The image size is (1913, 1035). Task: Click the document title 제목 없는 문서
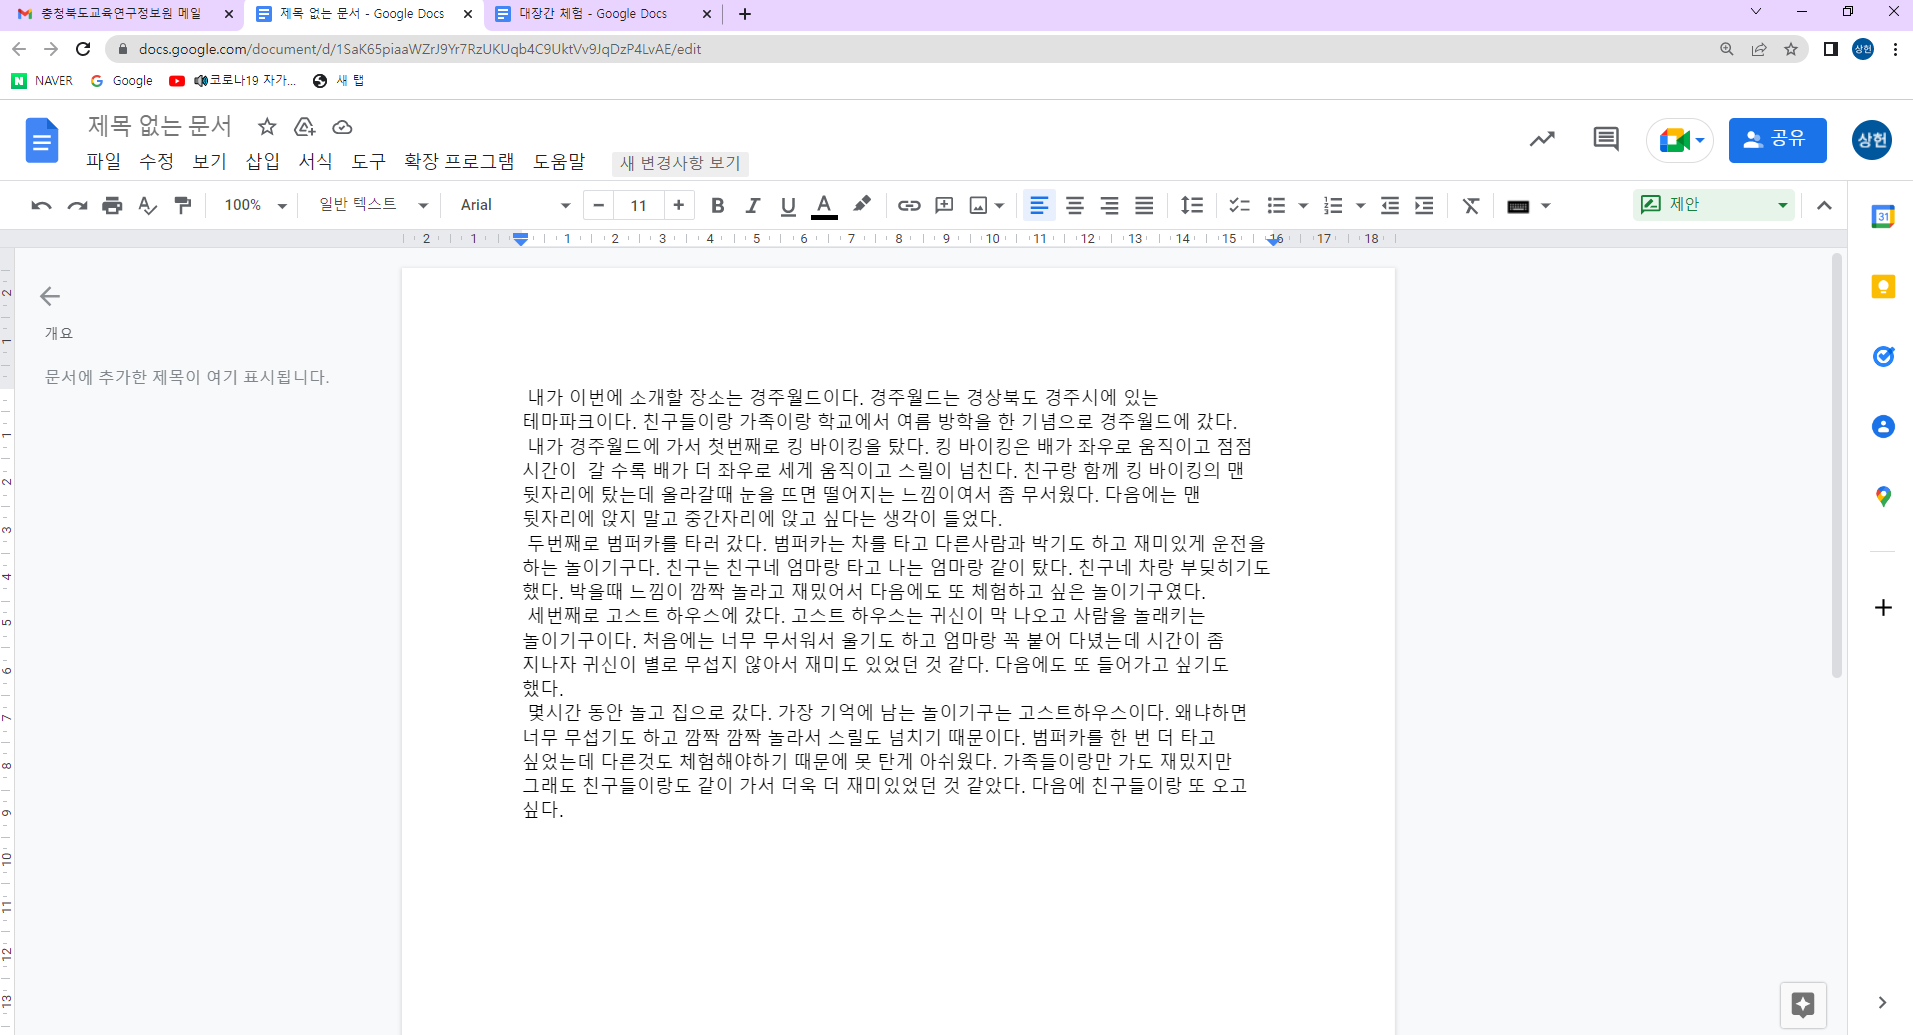[160, 126]
